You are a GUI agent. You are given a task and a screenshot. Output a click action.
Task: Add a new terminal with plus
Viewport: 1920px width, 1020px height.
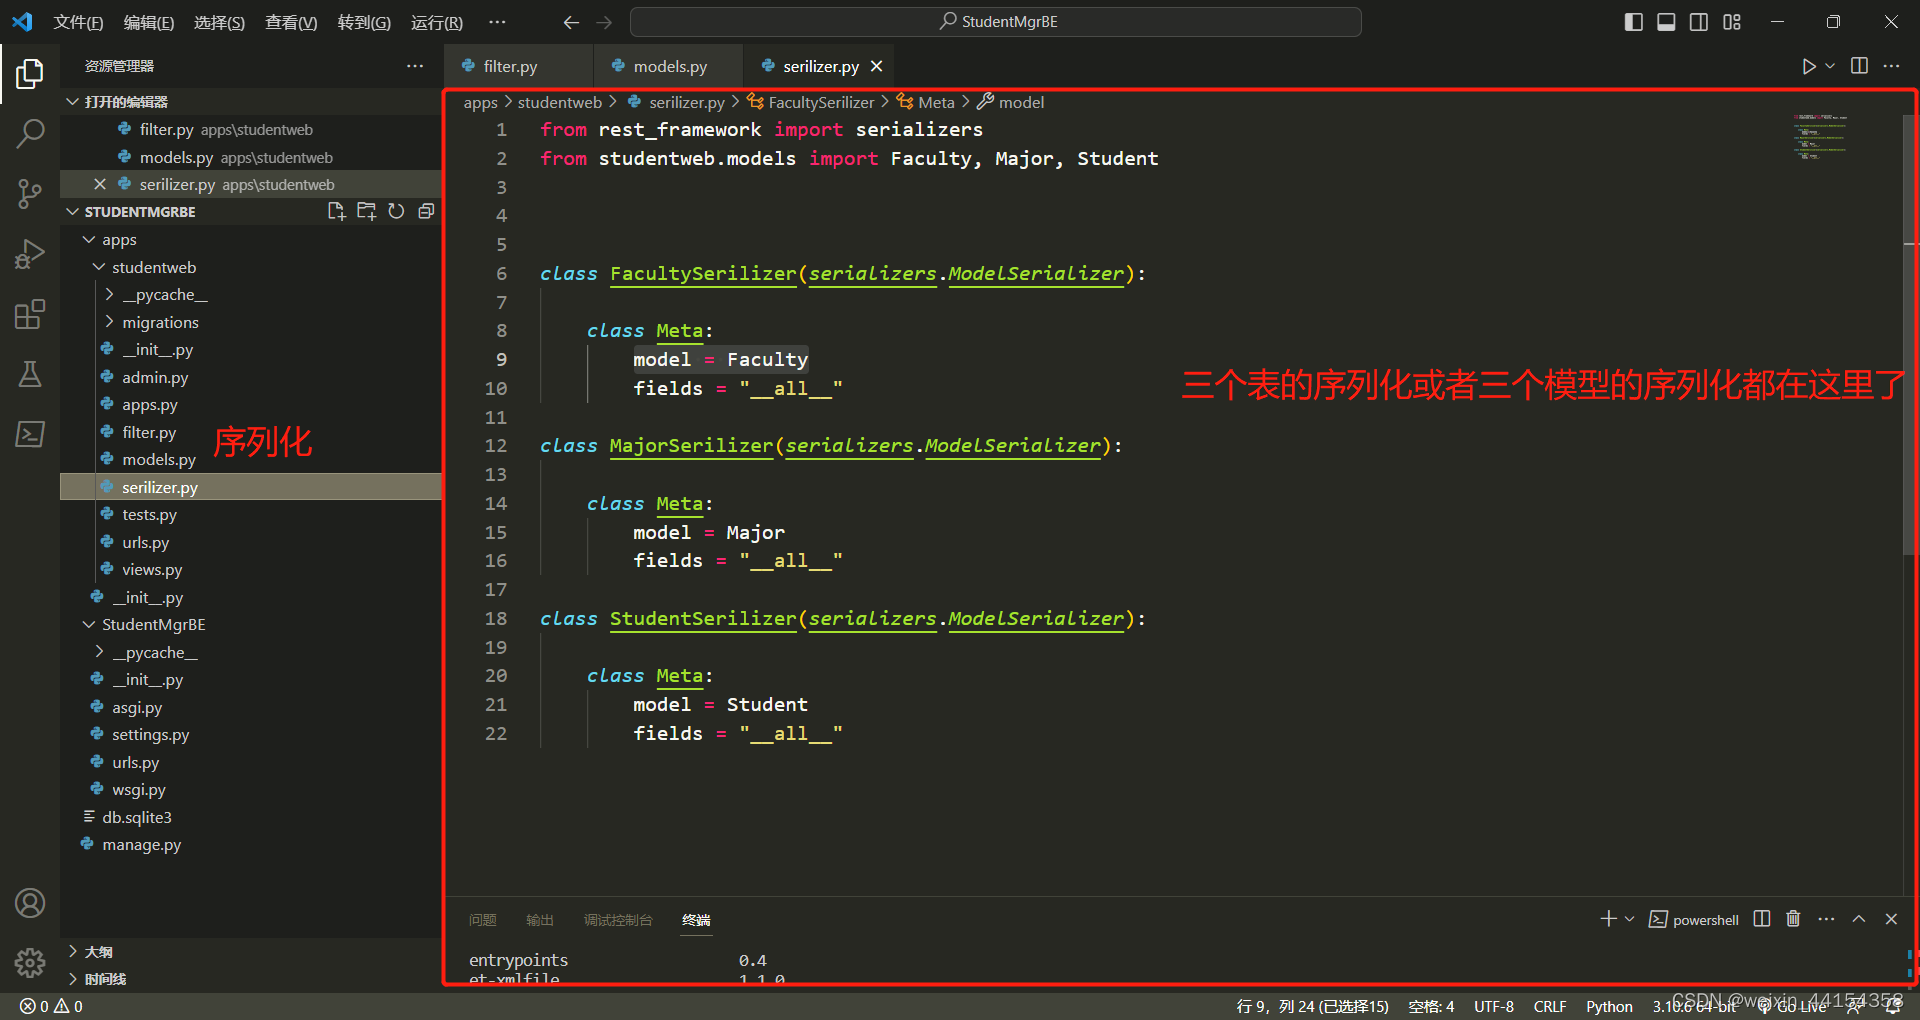click(x=1608, y=919)
